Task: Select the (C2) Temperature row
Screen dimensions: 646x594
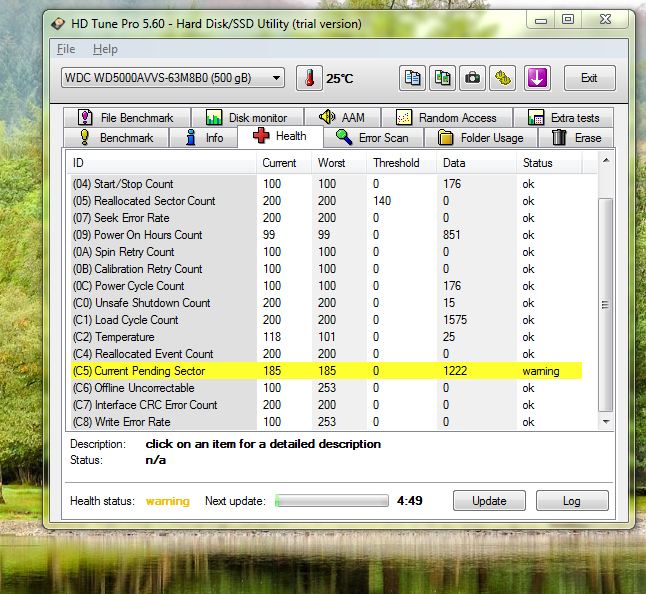Action: point(325,337)
